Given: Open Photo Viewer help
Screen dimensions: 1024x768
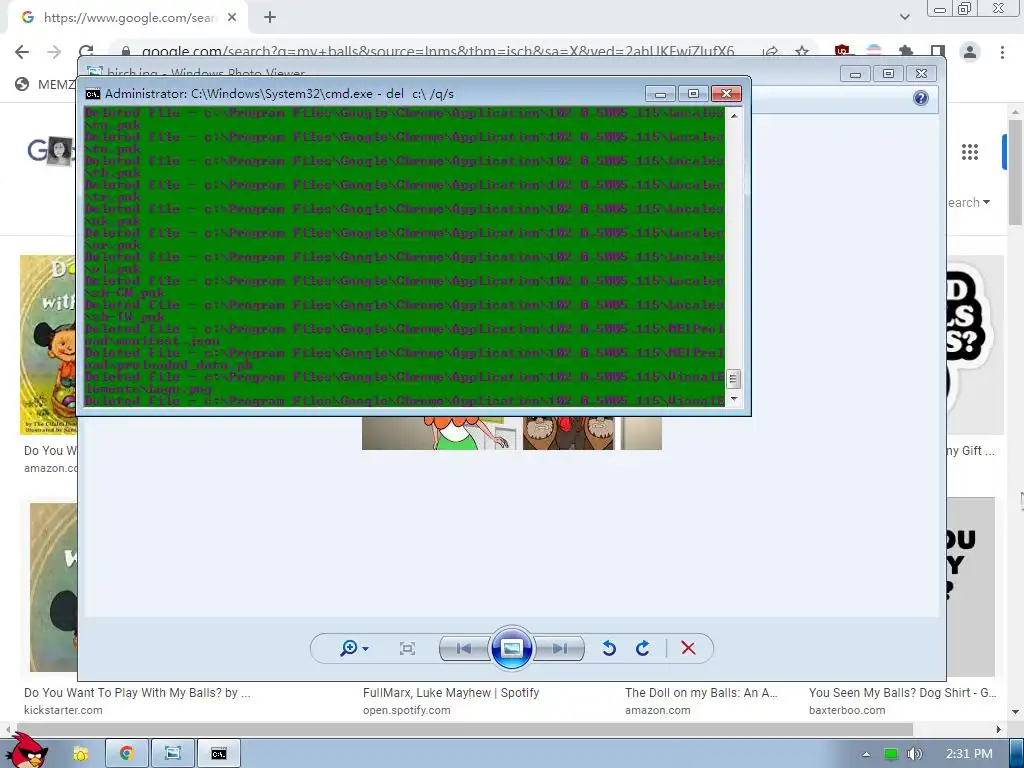Looking at the screenshot, I should click(921, 98).
